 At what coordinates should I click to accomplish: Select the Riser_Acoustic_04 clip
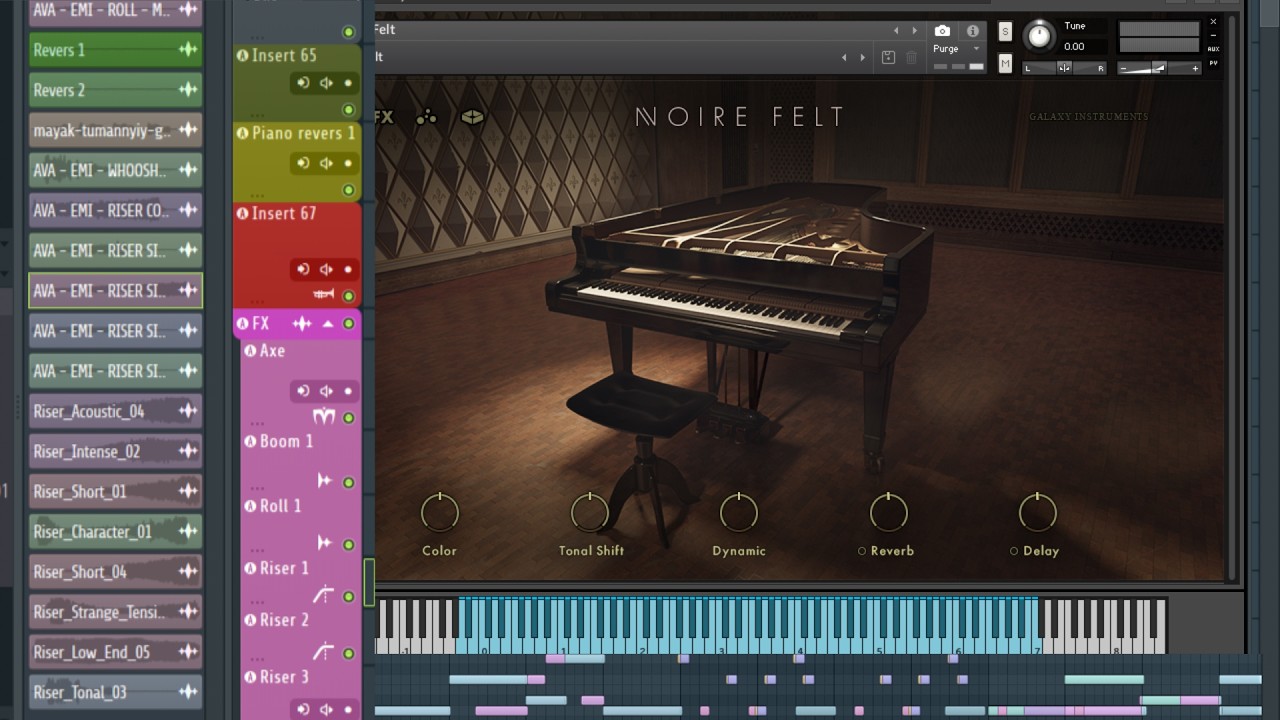point(115,411)
